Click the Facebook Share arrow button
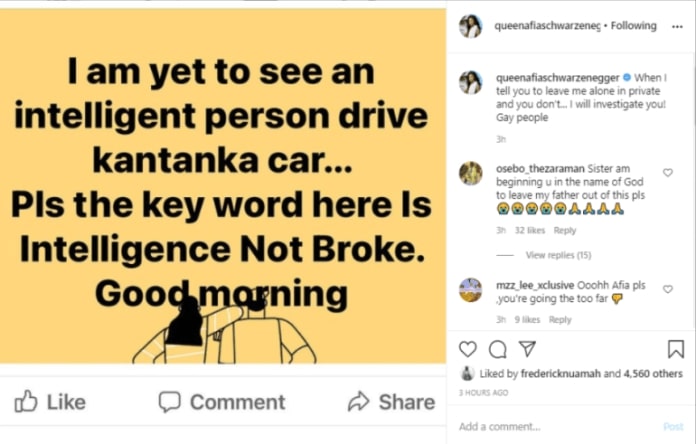 (392, 402)
